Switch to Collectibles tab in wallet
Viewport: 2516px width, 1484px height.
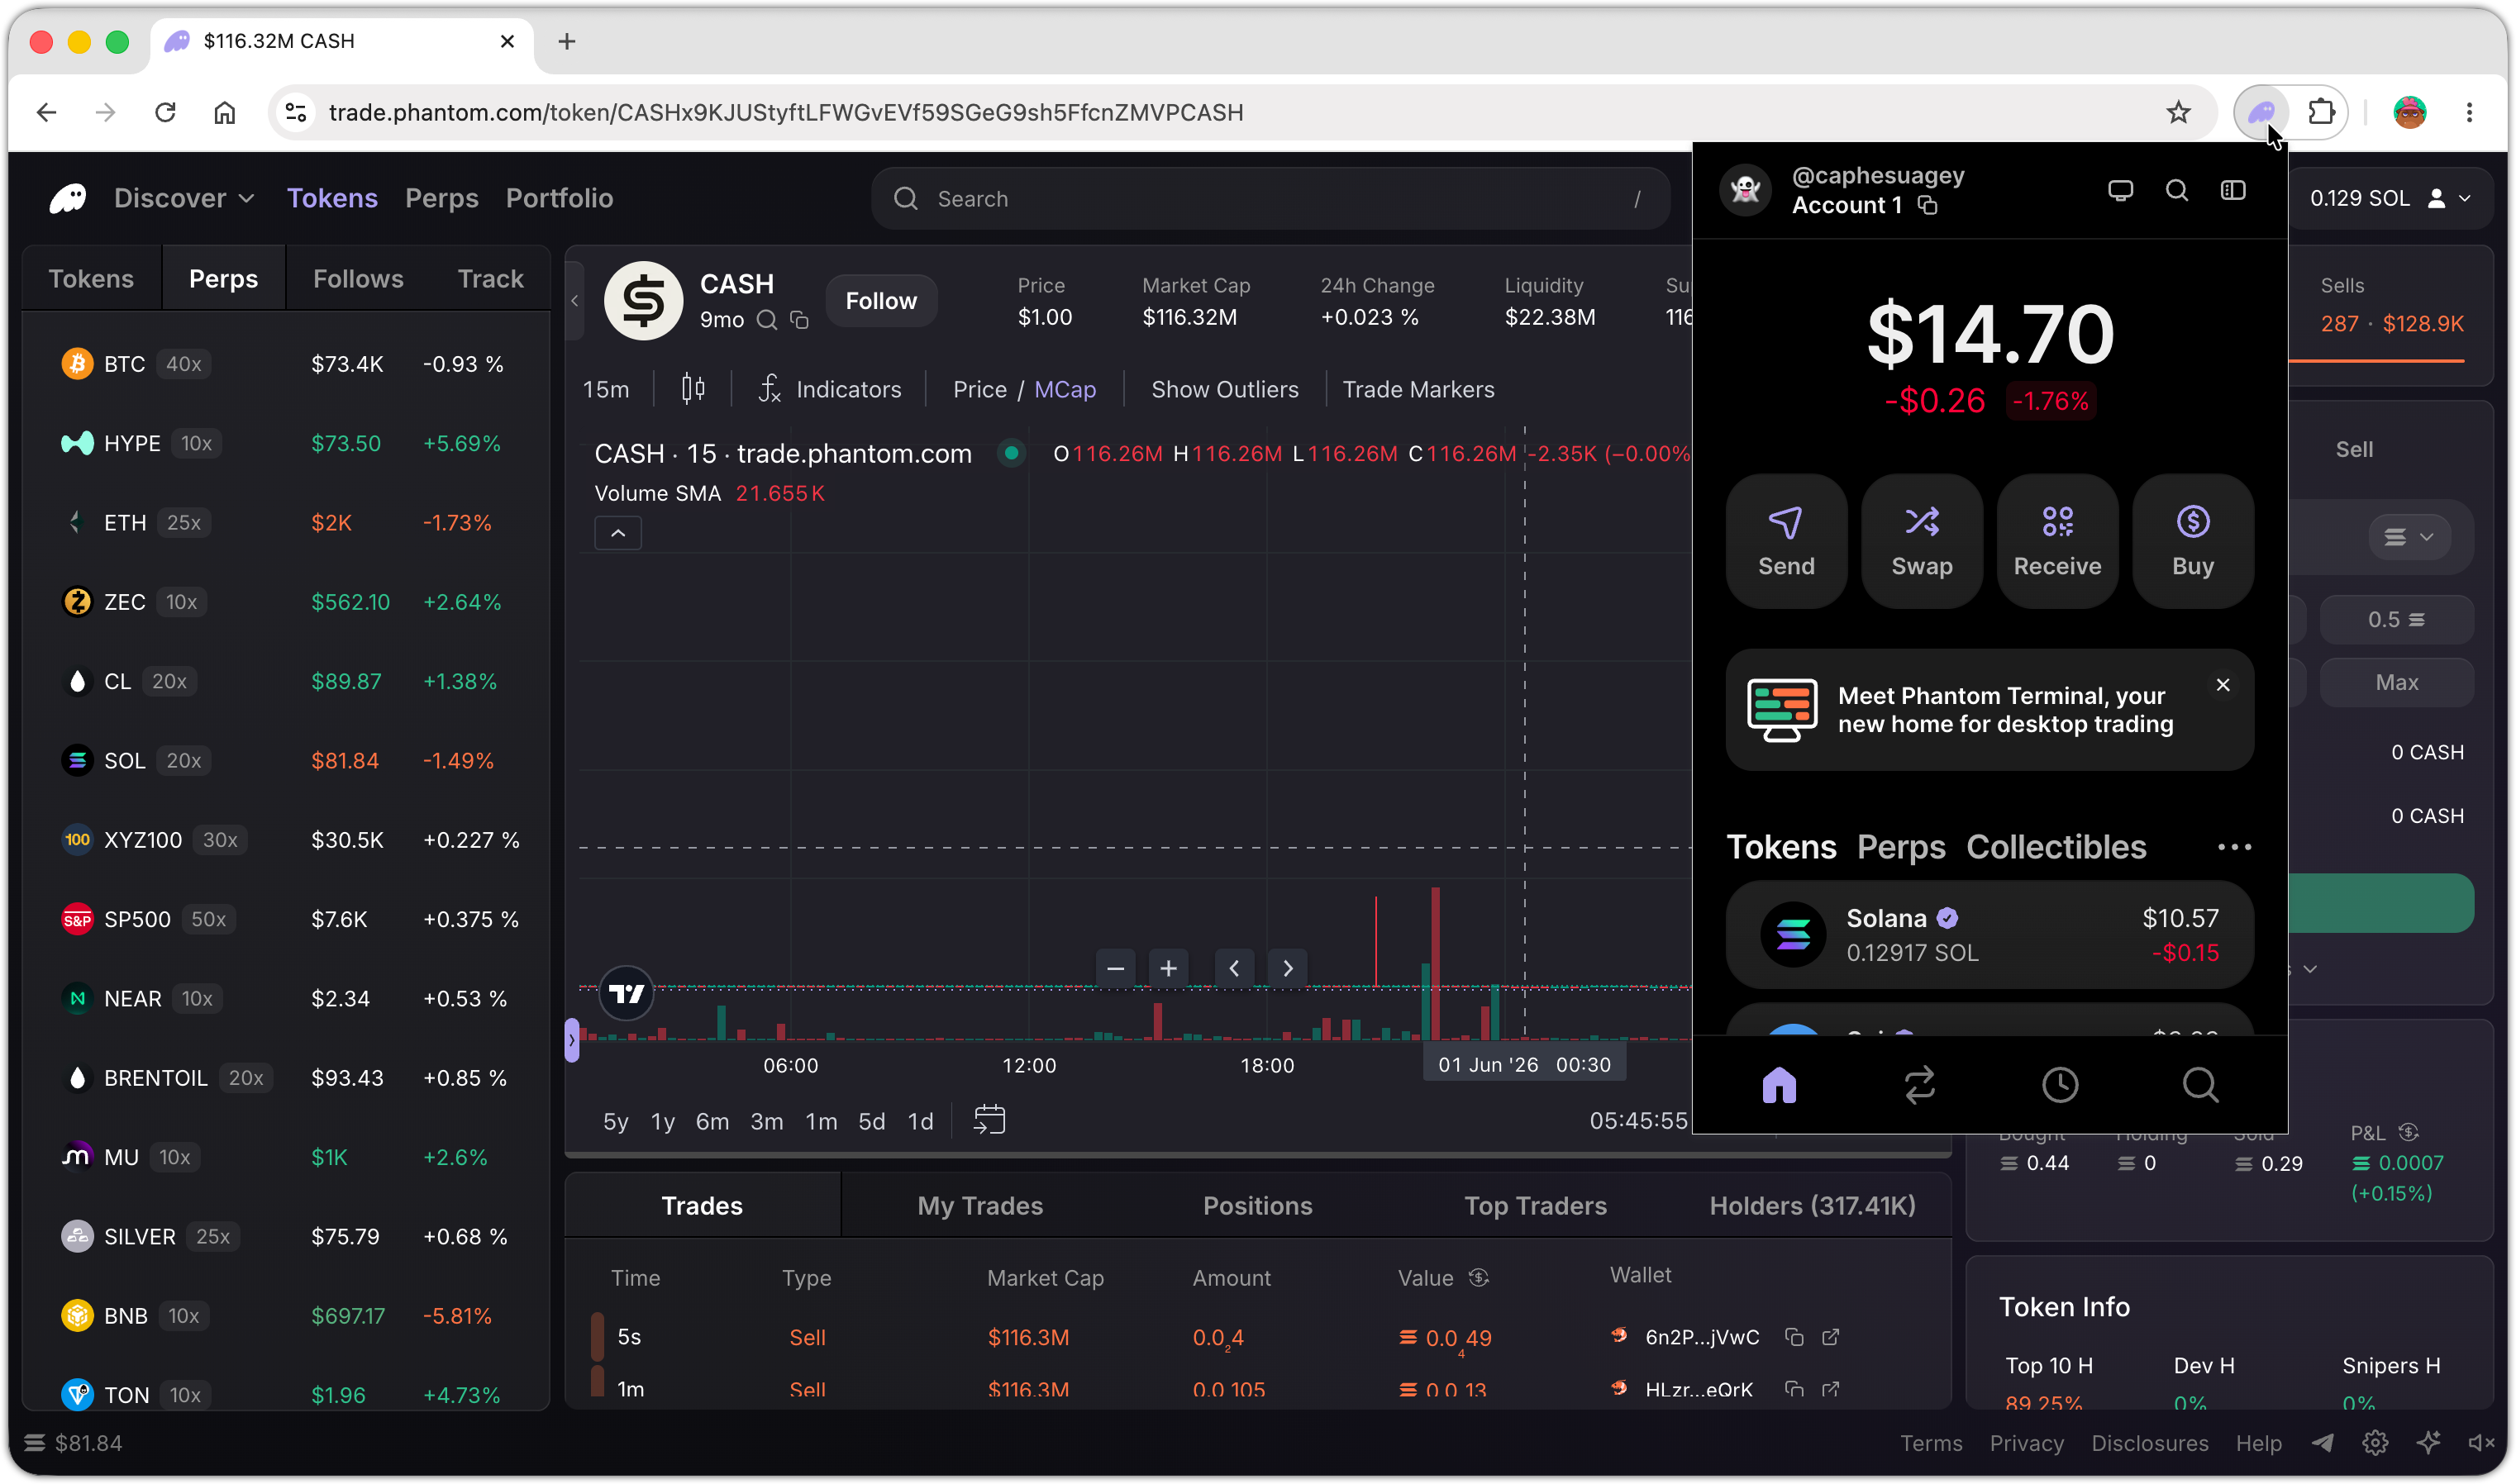pyautogui.click(x=2056, y=847)
